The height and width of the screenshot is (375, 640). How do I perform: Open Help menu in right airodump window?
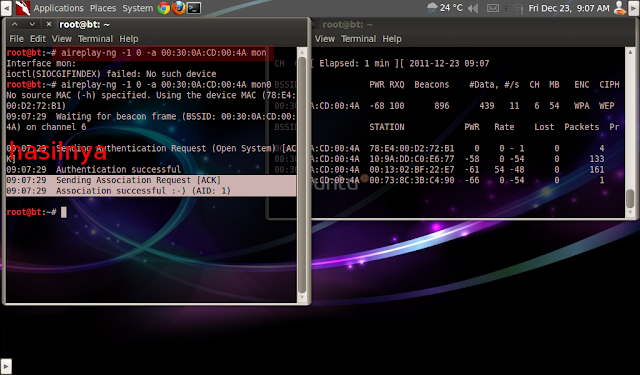click(392, 39)
